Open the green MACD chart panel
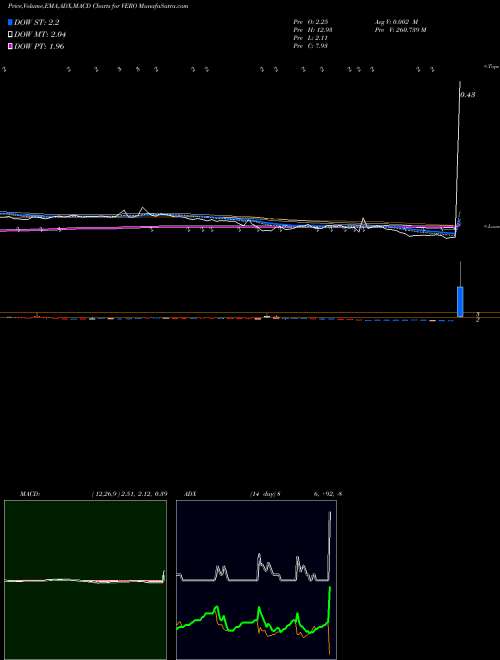 [x=85, y=580]
